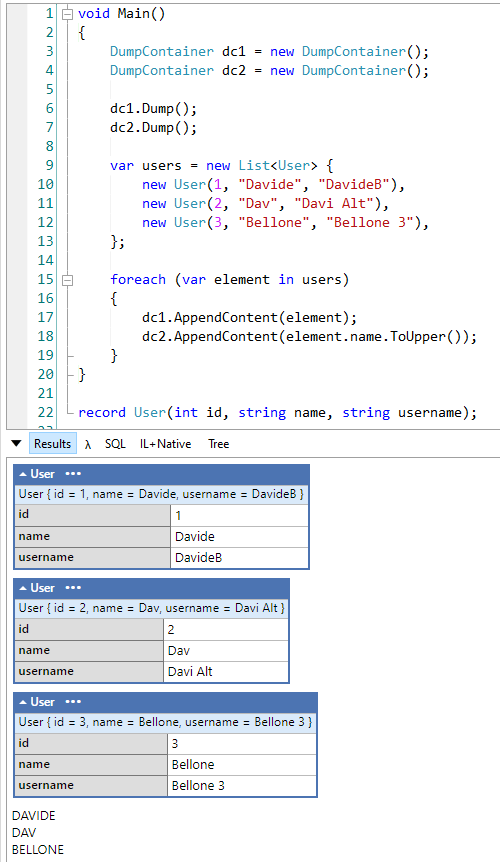Click the 'BELLONE' output line
This screenshot has width=500, height=862.
(x=38, y=849)
